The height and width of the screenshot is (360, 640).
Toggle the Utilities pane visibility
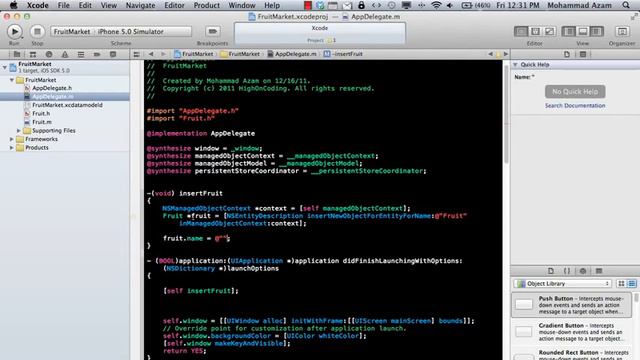(x=597, y=31)
